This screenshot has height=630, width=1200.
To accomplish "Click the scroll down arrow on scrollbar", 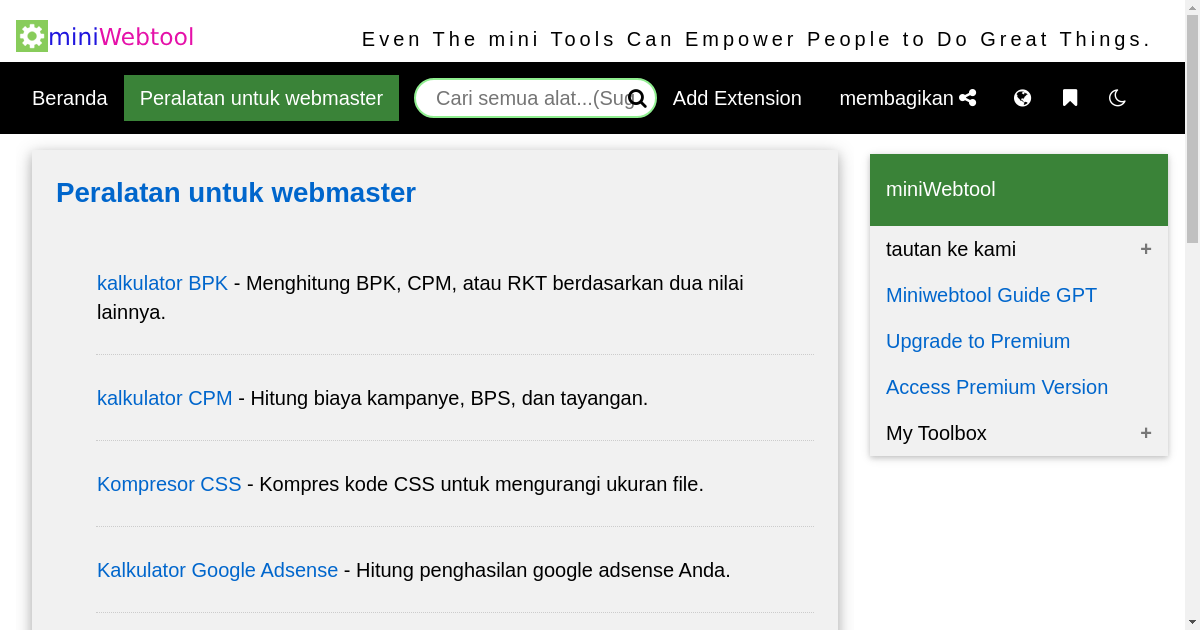I will coord(1192,622).
